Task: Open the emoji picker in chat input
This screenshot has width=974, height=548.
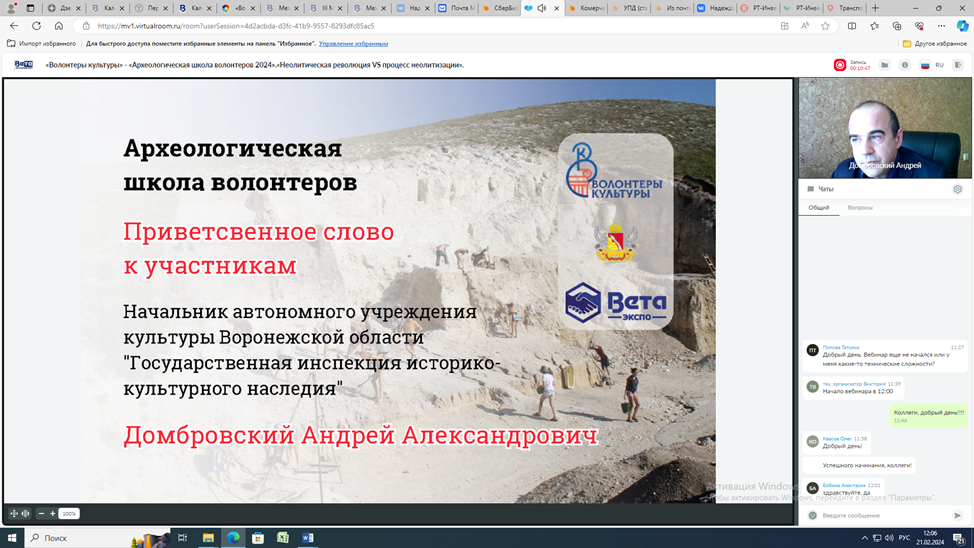Action: [812, 516]
